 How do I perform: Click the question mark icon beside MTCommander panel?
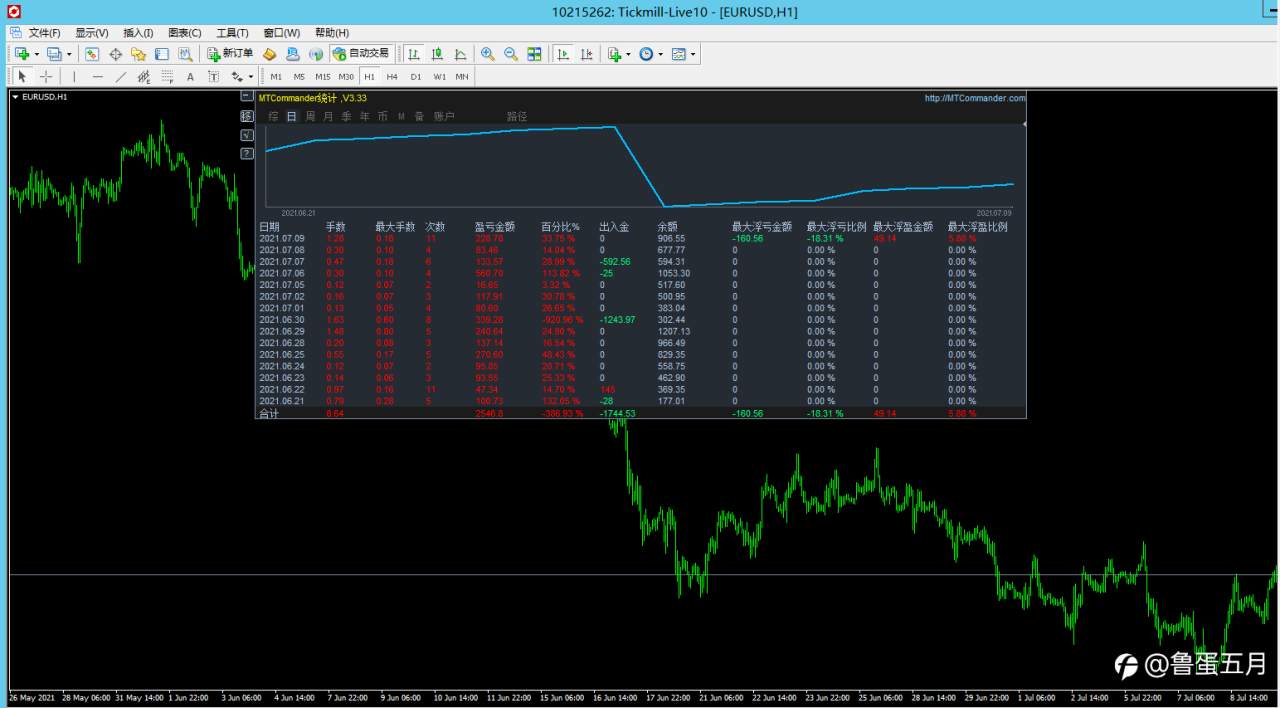coord(247,153)
